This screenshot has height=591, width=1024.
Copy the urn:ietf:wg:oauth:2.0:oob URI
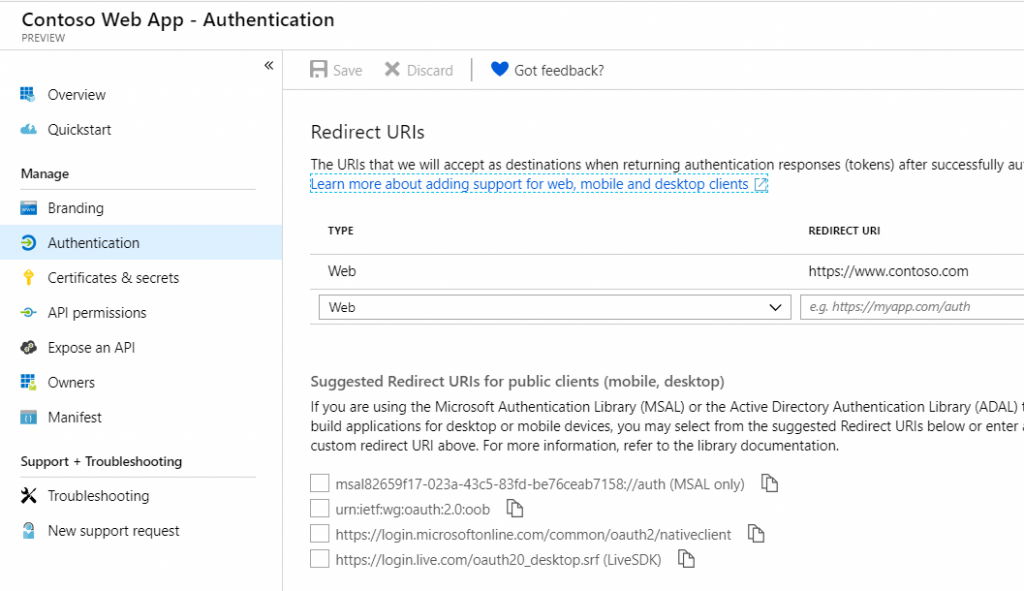click(515, 508)
